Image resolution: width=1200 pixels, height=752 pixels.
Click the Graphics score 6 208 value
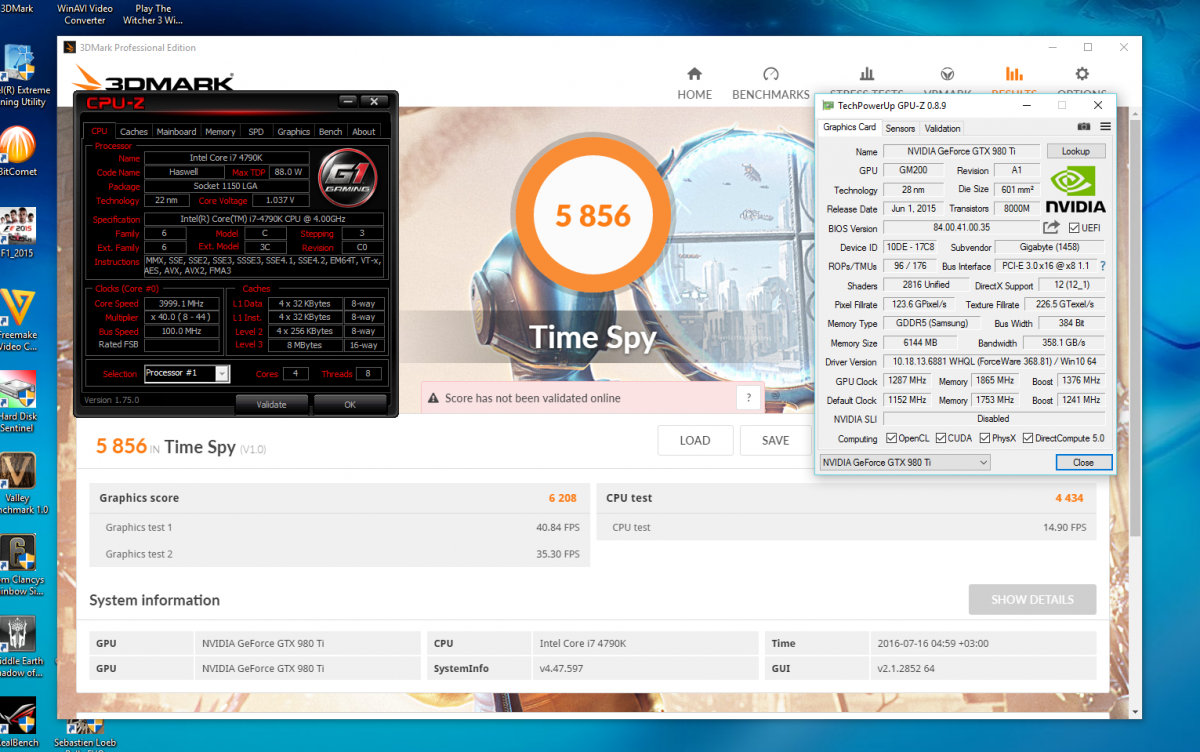point(562,498)
